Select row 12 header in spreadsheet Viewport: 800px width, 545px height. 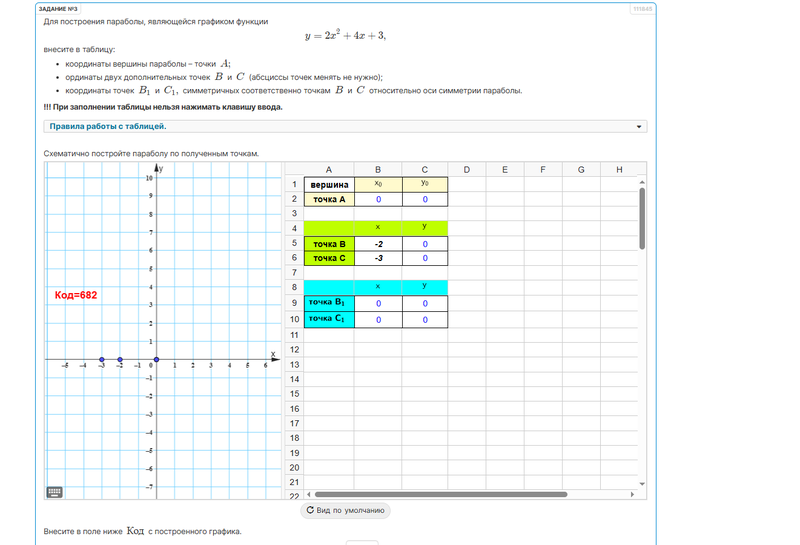[294, 350]
